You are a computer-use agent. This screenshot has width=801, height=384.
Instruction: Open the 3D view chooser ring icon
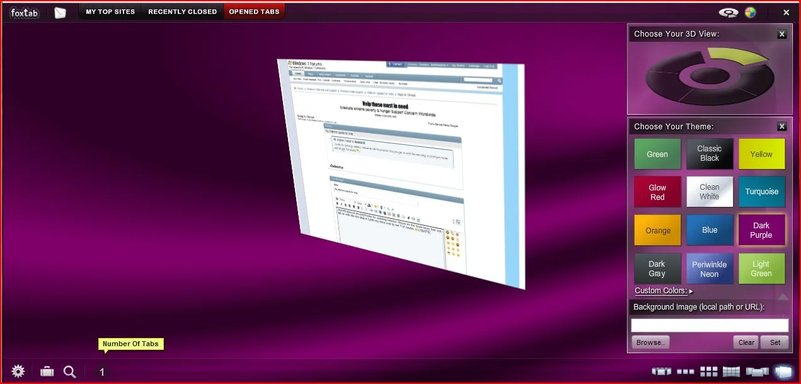click(x=728, y=13)
